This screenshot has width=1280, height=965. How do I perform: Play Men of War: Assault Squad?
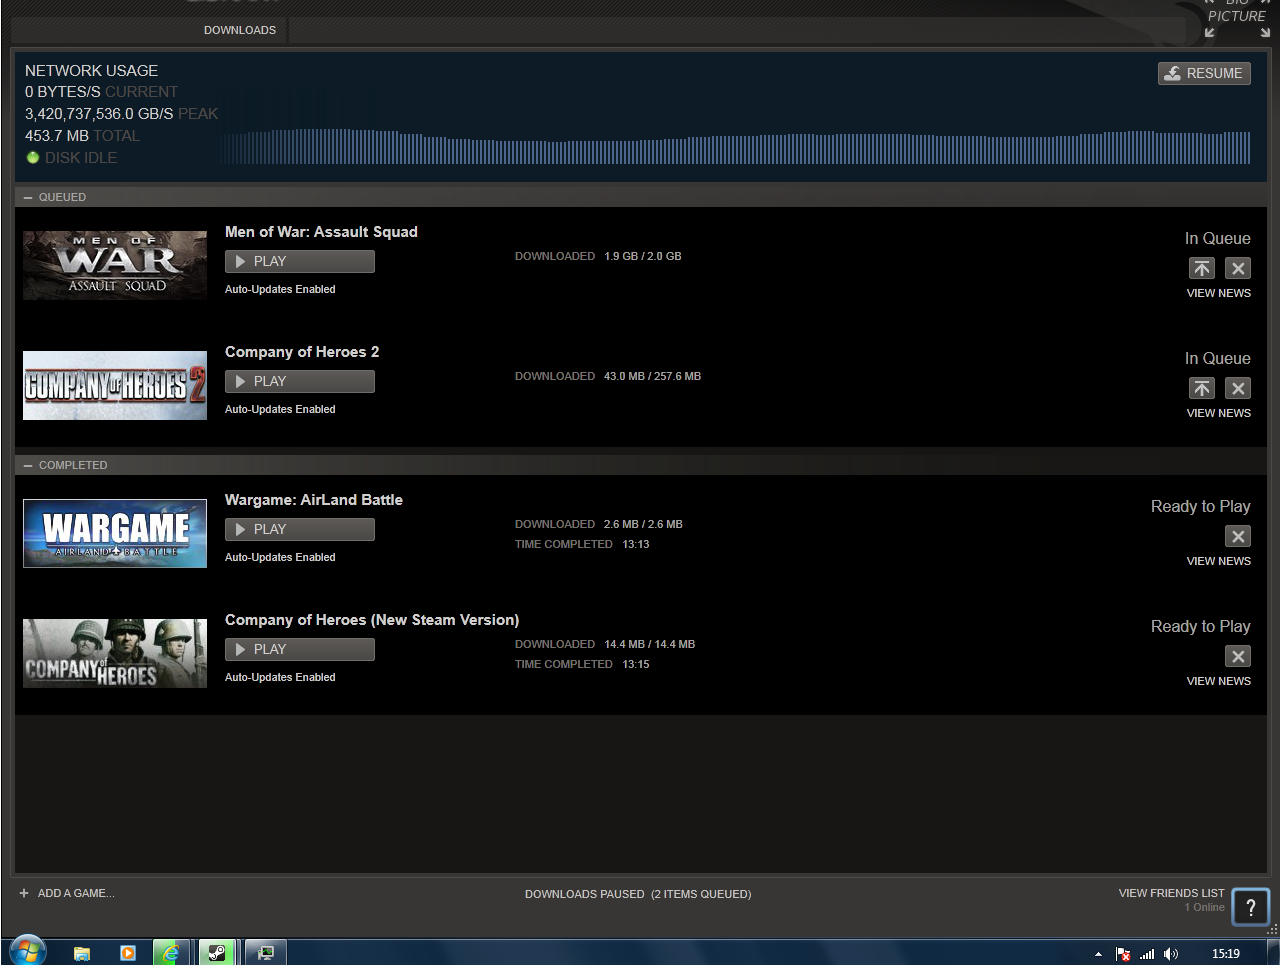pyautogui.click(x=300, y=261)
